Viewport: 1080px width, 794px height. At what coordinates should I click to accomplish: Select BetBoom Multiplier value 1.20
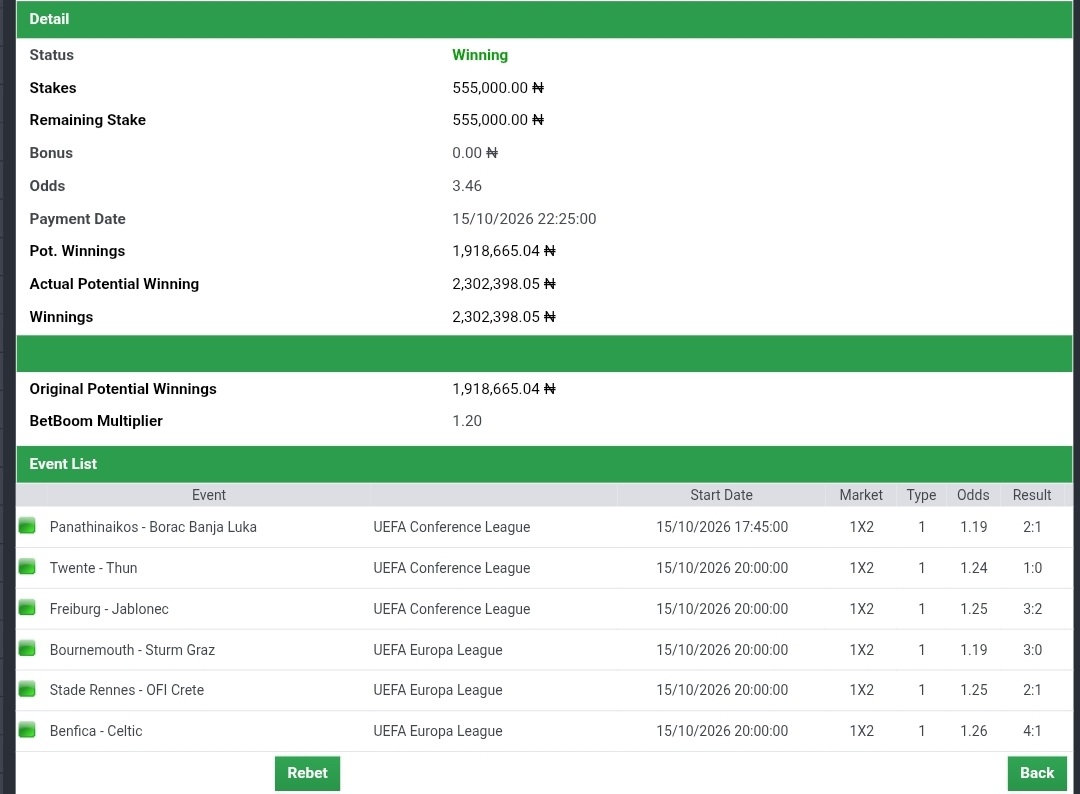[467, 421]
